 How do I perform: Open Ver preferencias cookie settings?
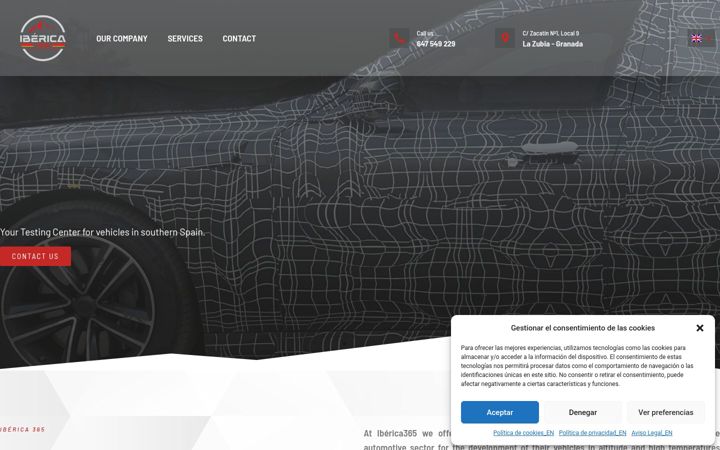665,412
